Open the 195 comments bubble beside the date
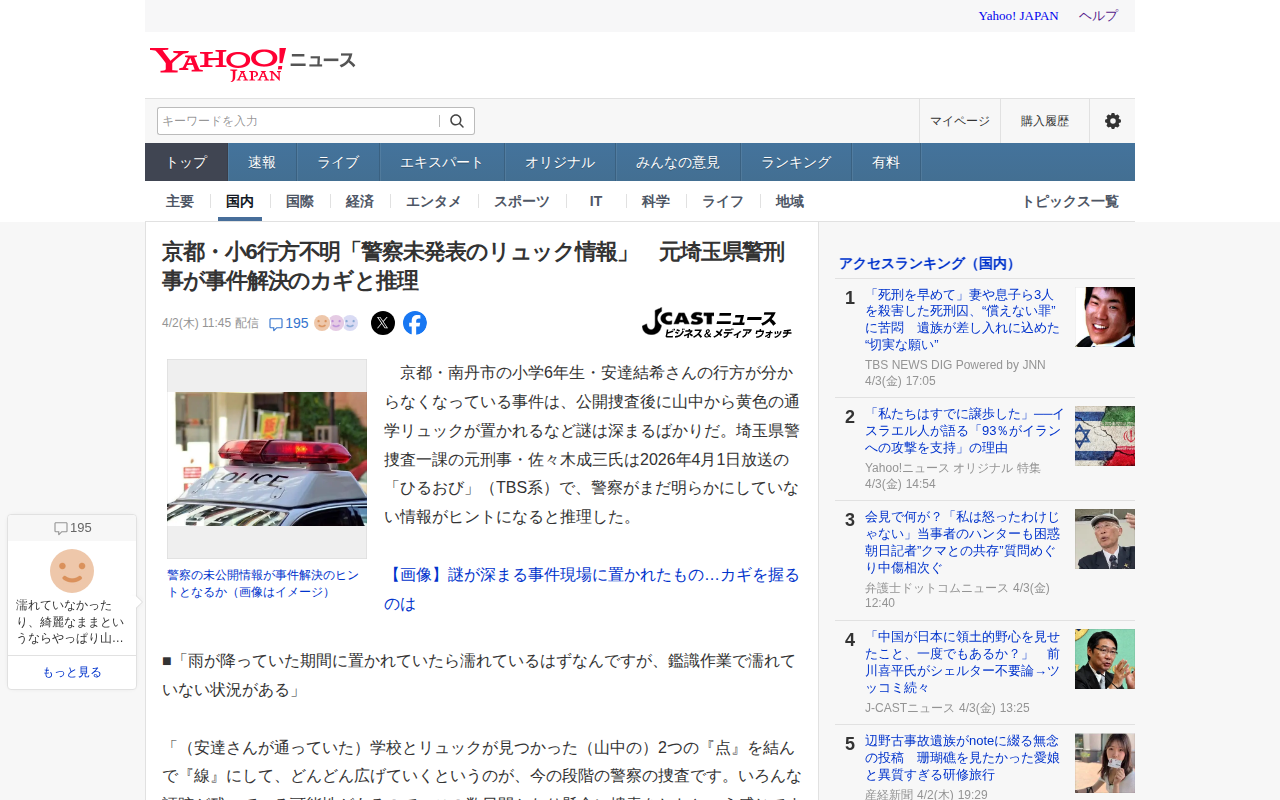 point(289,323)
